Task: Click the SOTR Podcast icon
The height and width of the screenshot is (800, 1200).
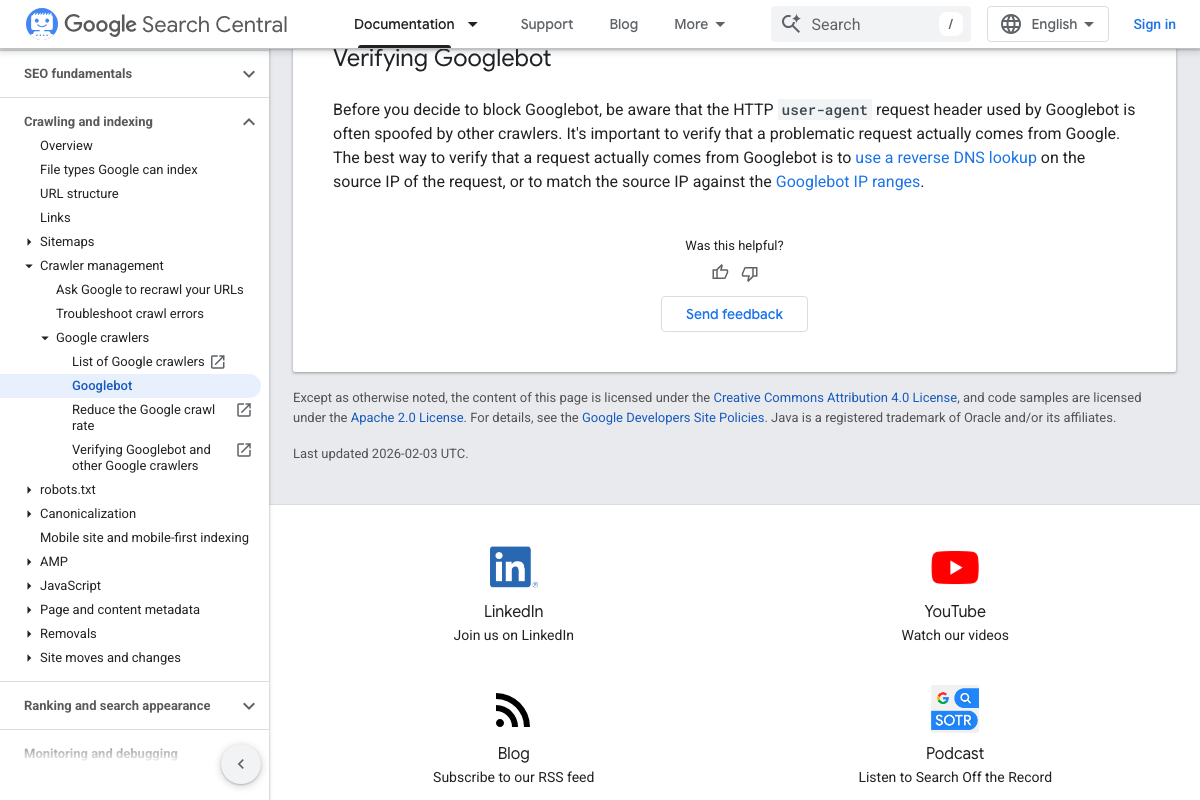Action: [955, 709]
